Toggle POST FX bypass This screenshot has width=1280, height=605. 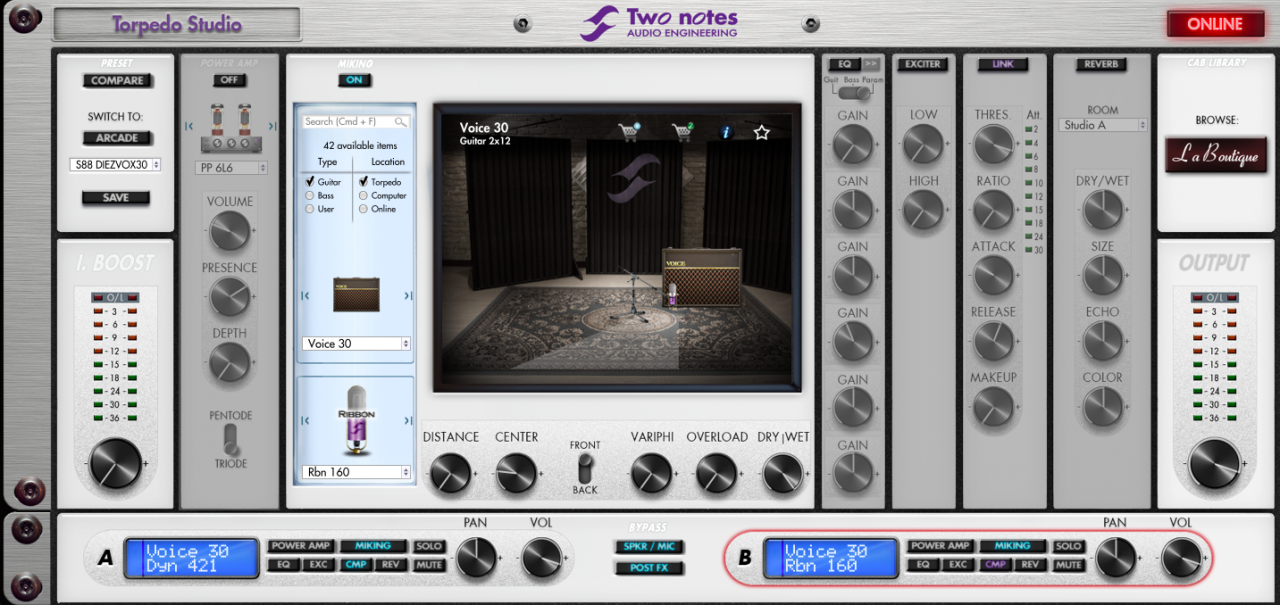(649, 568)
